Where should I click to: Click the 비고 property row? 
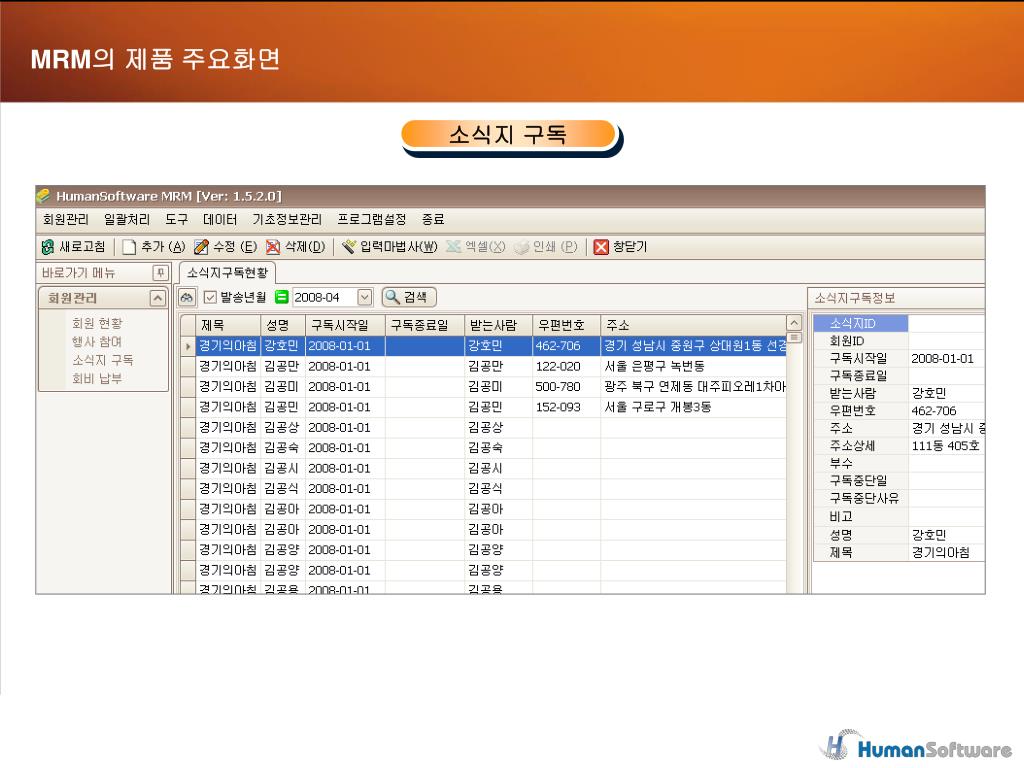899,517
